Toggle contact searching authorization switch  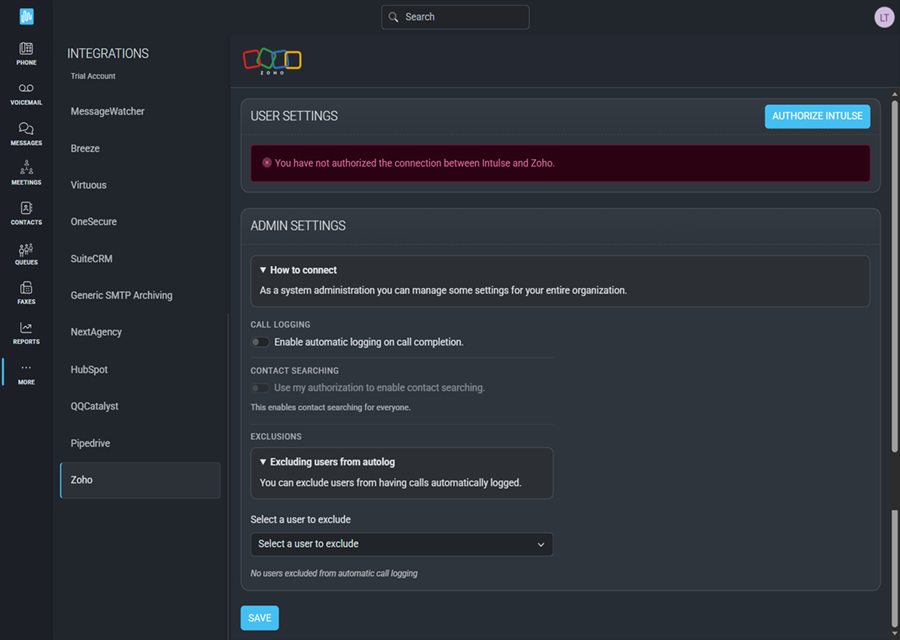point(260,388)
